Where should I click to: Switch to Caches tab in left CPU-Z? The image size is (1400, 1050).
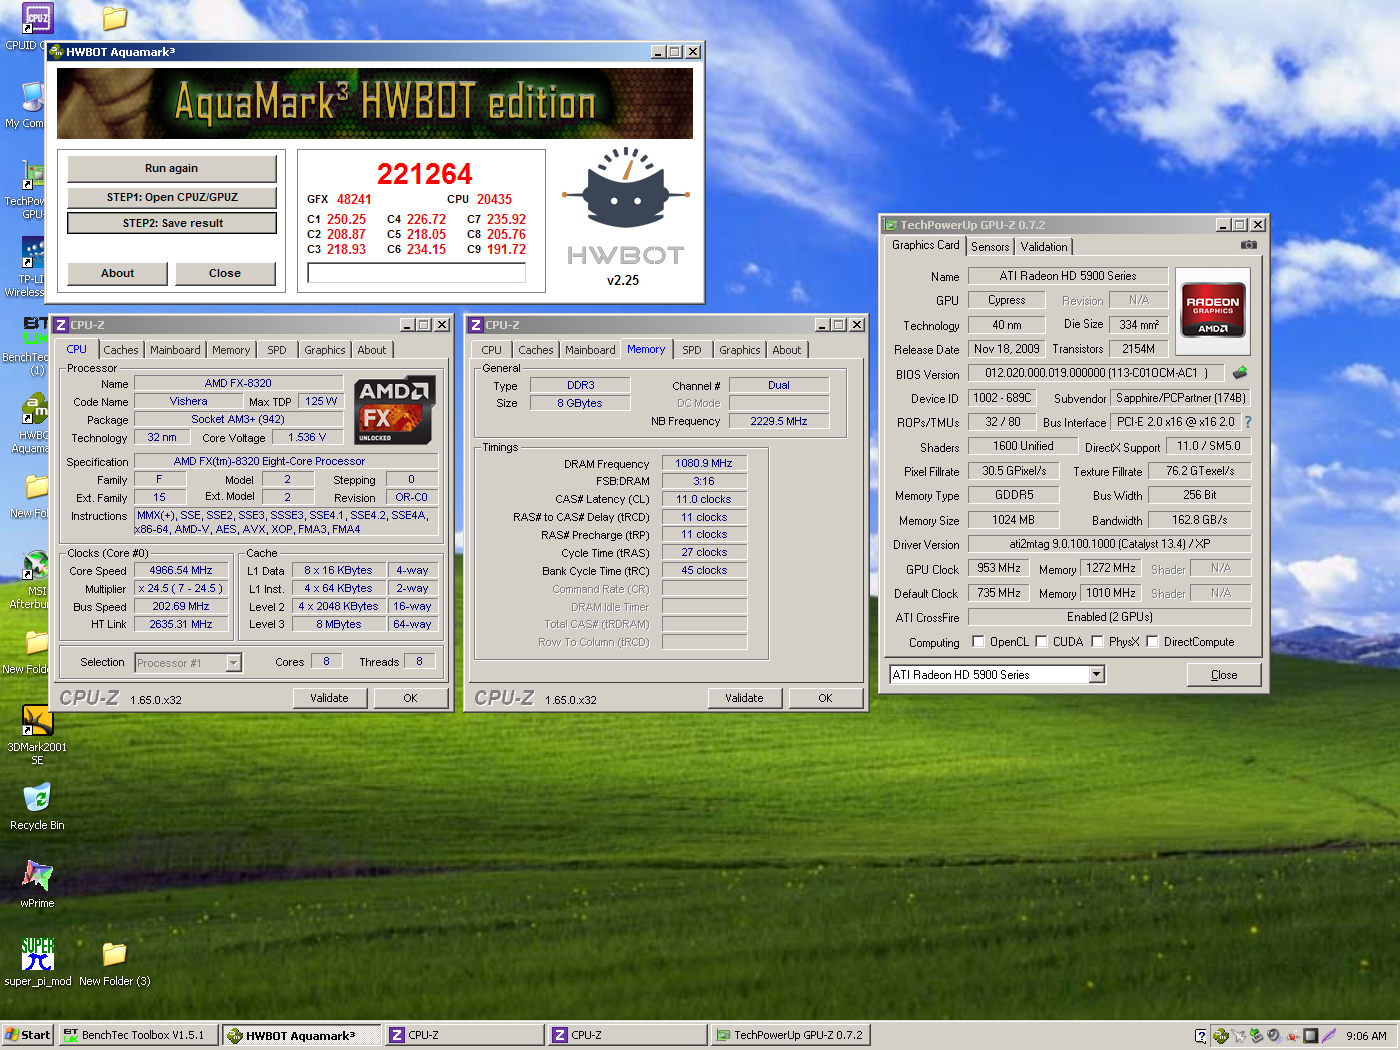[121, 350]
